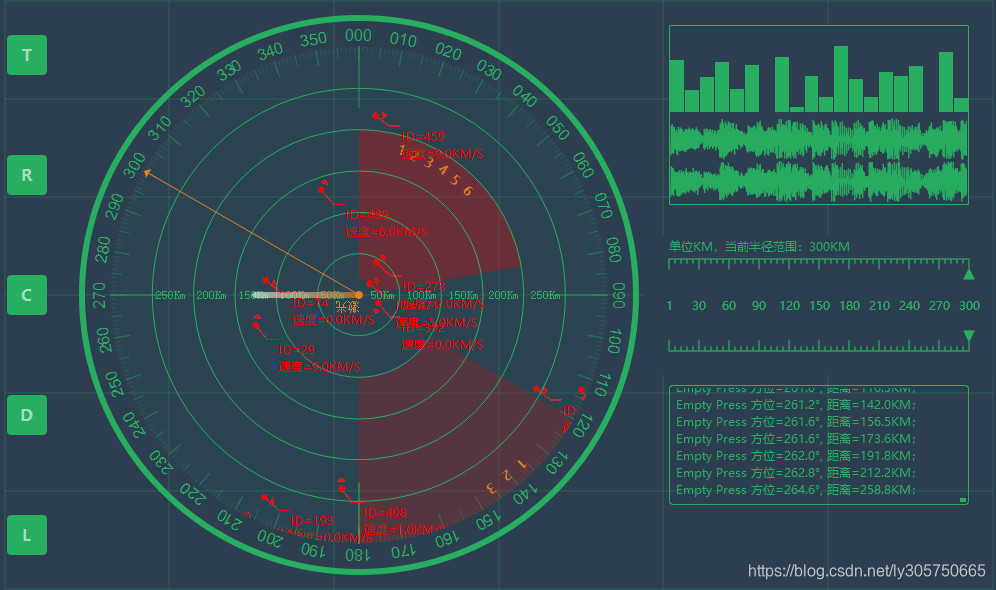
Task: Click log entry with distance 258.8KM
Action: point(796,490)
